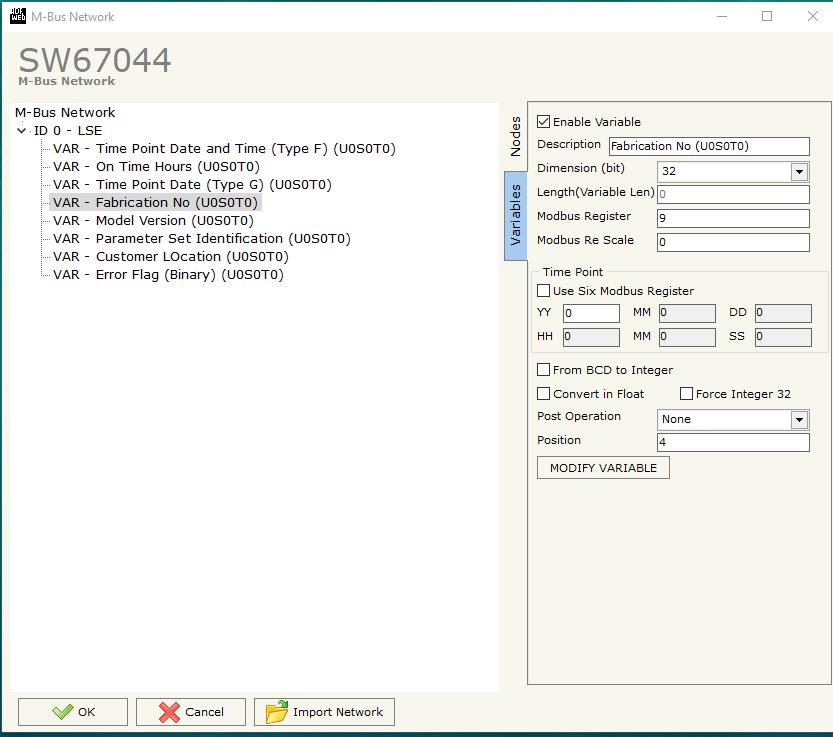Screen dimensions: 833x737
Task: Click the ADFweb app icon in title bar
Action: [18, 16]
